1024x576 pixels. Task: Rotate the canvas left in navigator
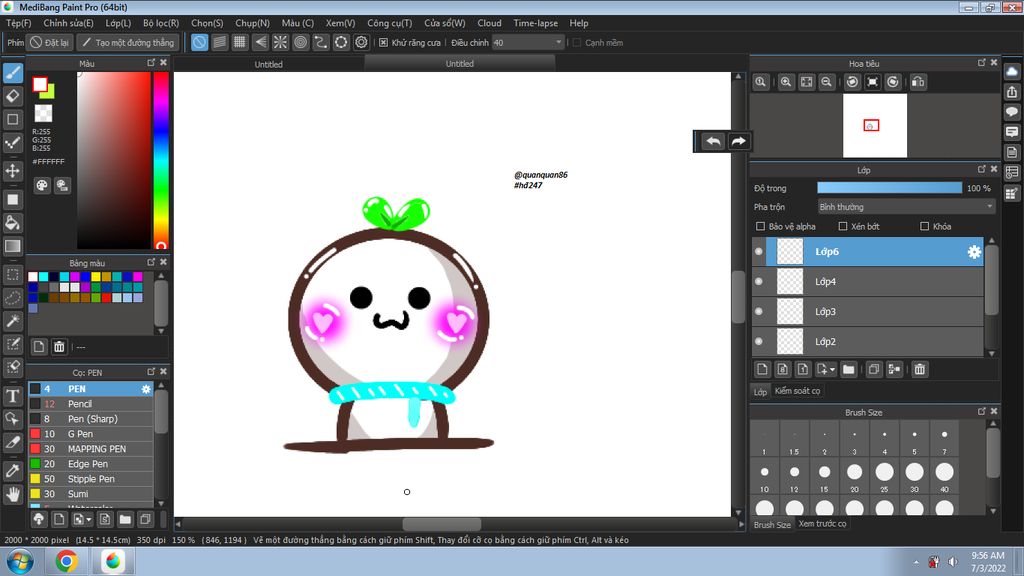point(852,82)
